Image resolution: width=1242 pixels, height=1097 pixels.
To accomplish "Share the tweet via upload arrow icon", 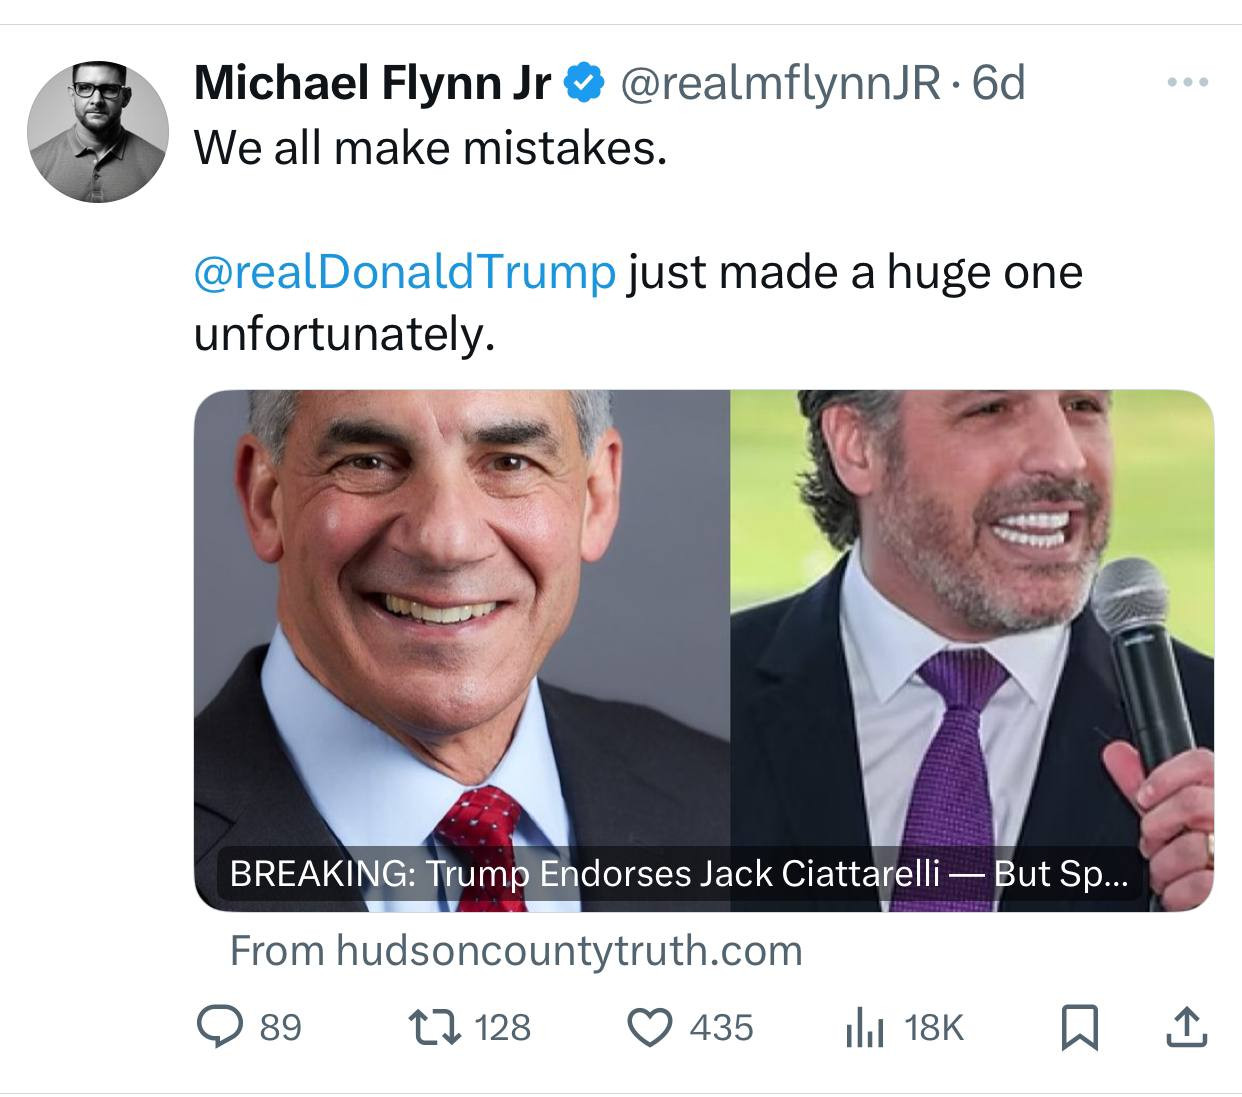I will click(x=1185, y=1027).
